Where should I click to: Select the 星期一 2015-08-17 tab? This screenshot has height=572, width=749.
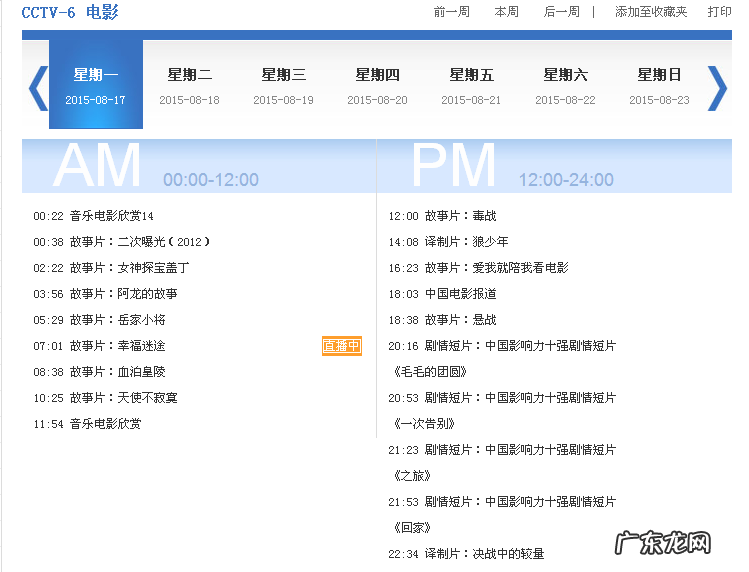[x=96, y=86]
